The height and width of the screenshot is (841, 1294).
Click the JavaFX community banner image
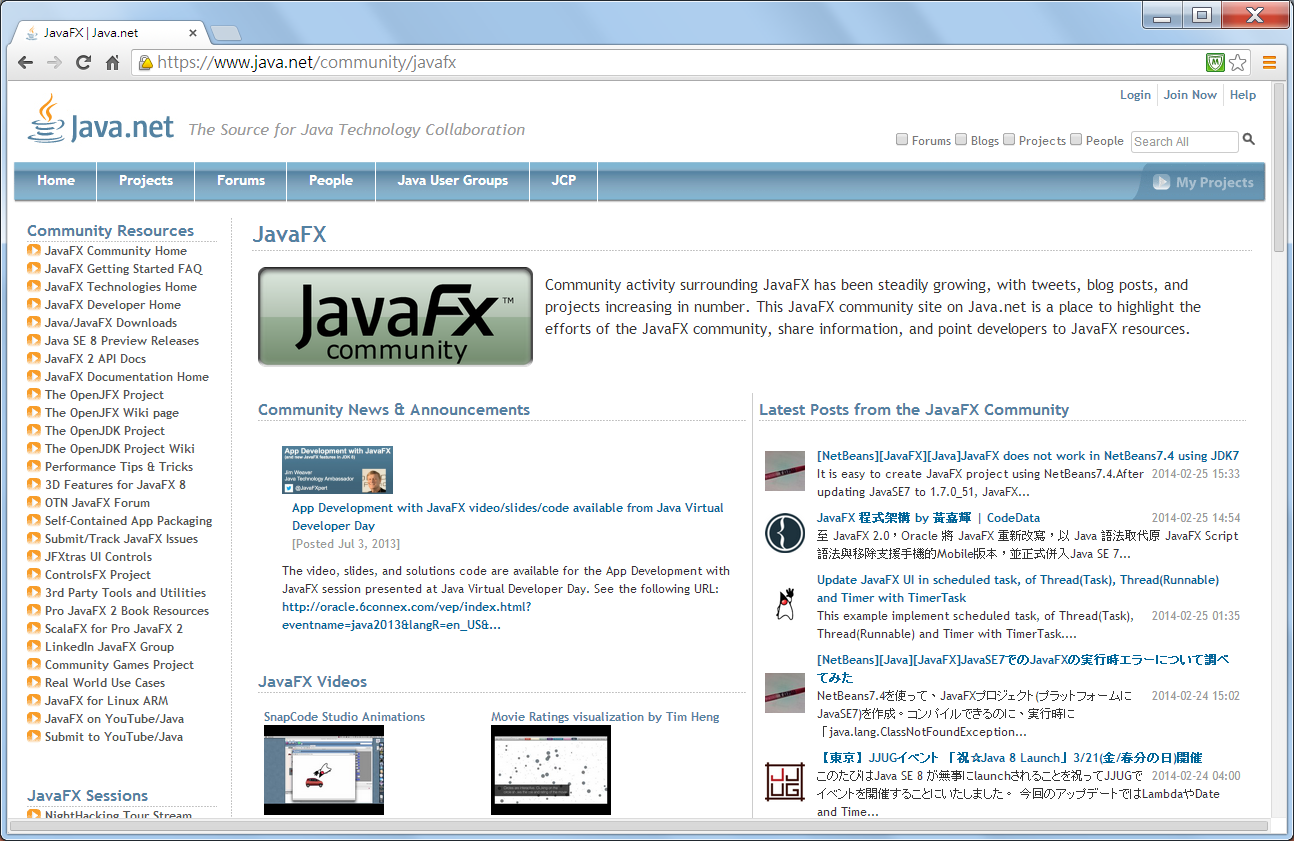395,316
